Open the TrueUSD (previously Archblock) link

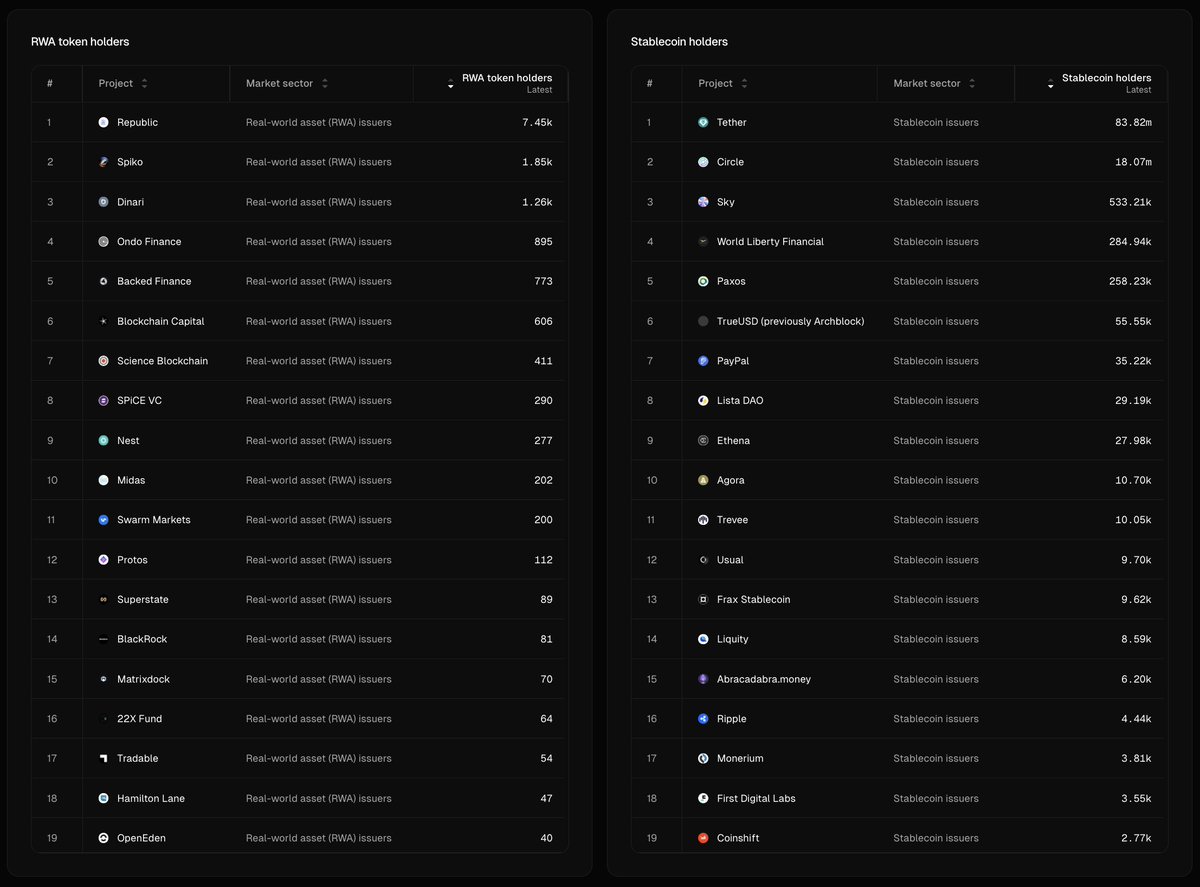790,321
